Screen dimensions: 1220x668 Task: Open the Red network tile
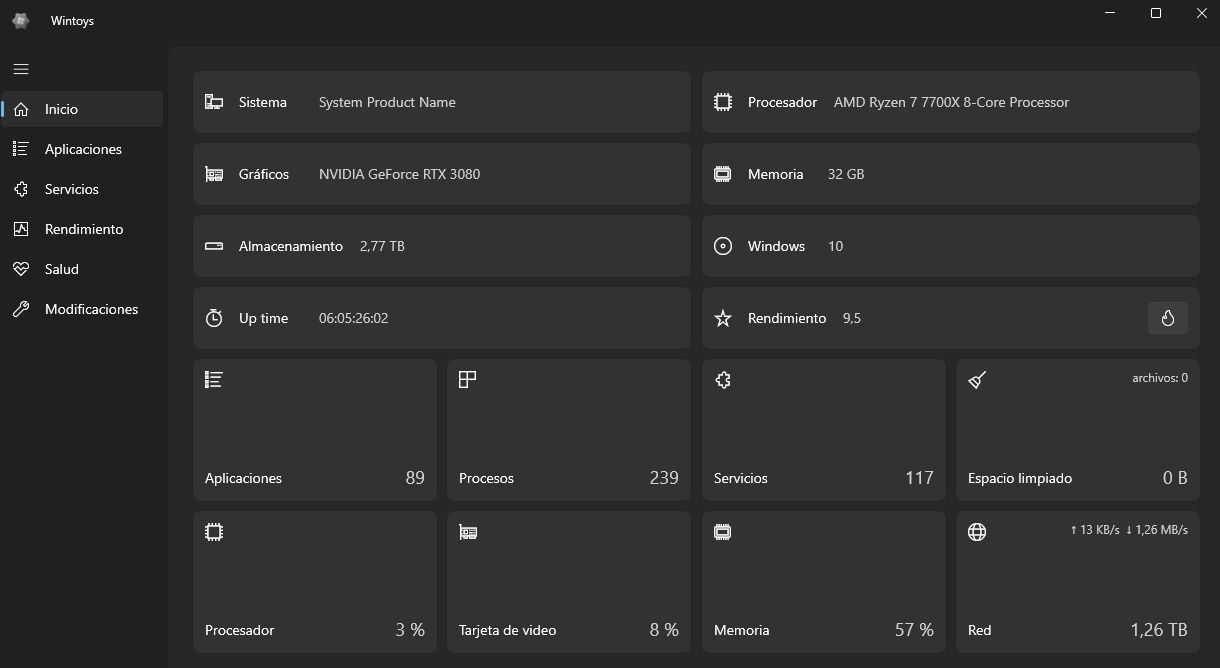click(1078, 582)
